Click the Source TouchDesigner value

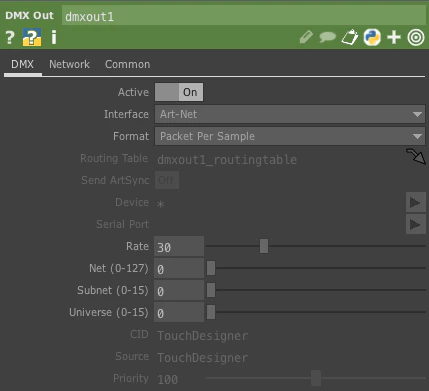(203, 358)
